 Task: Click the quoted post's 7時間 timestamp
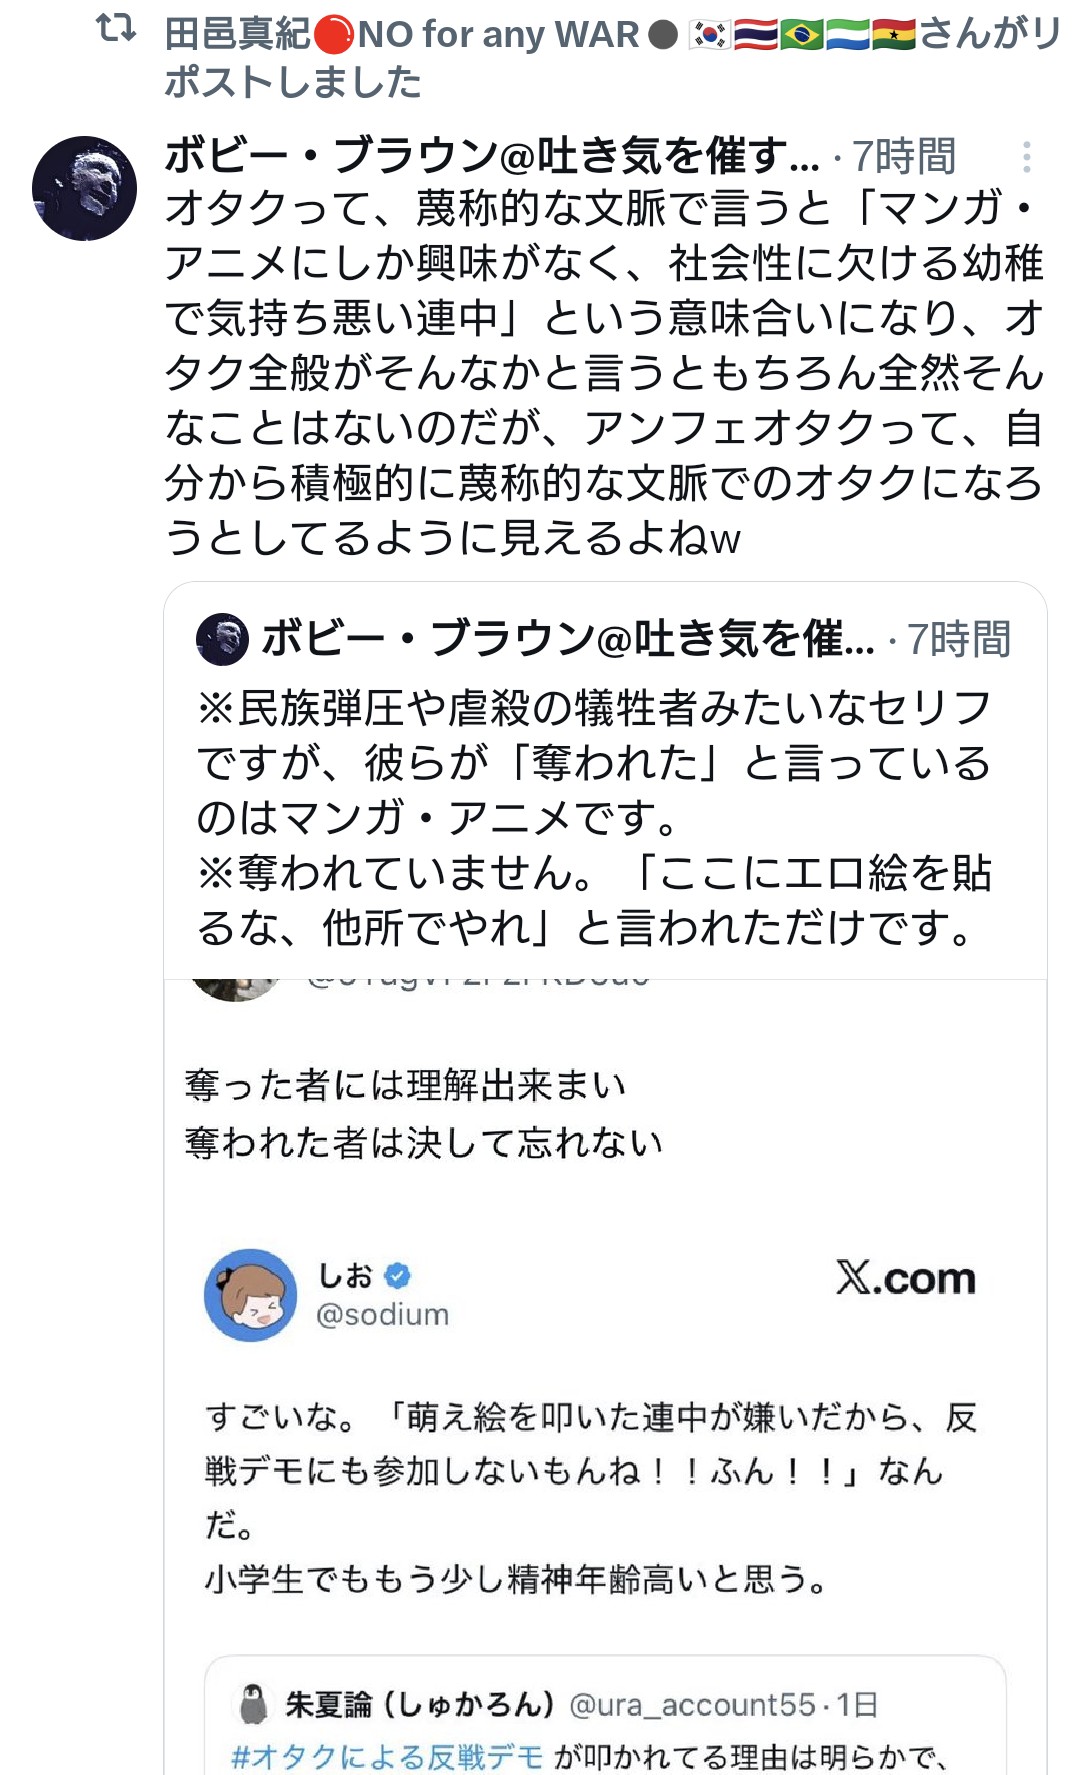[959, 640]
